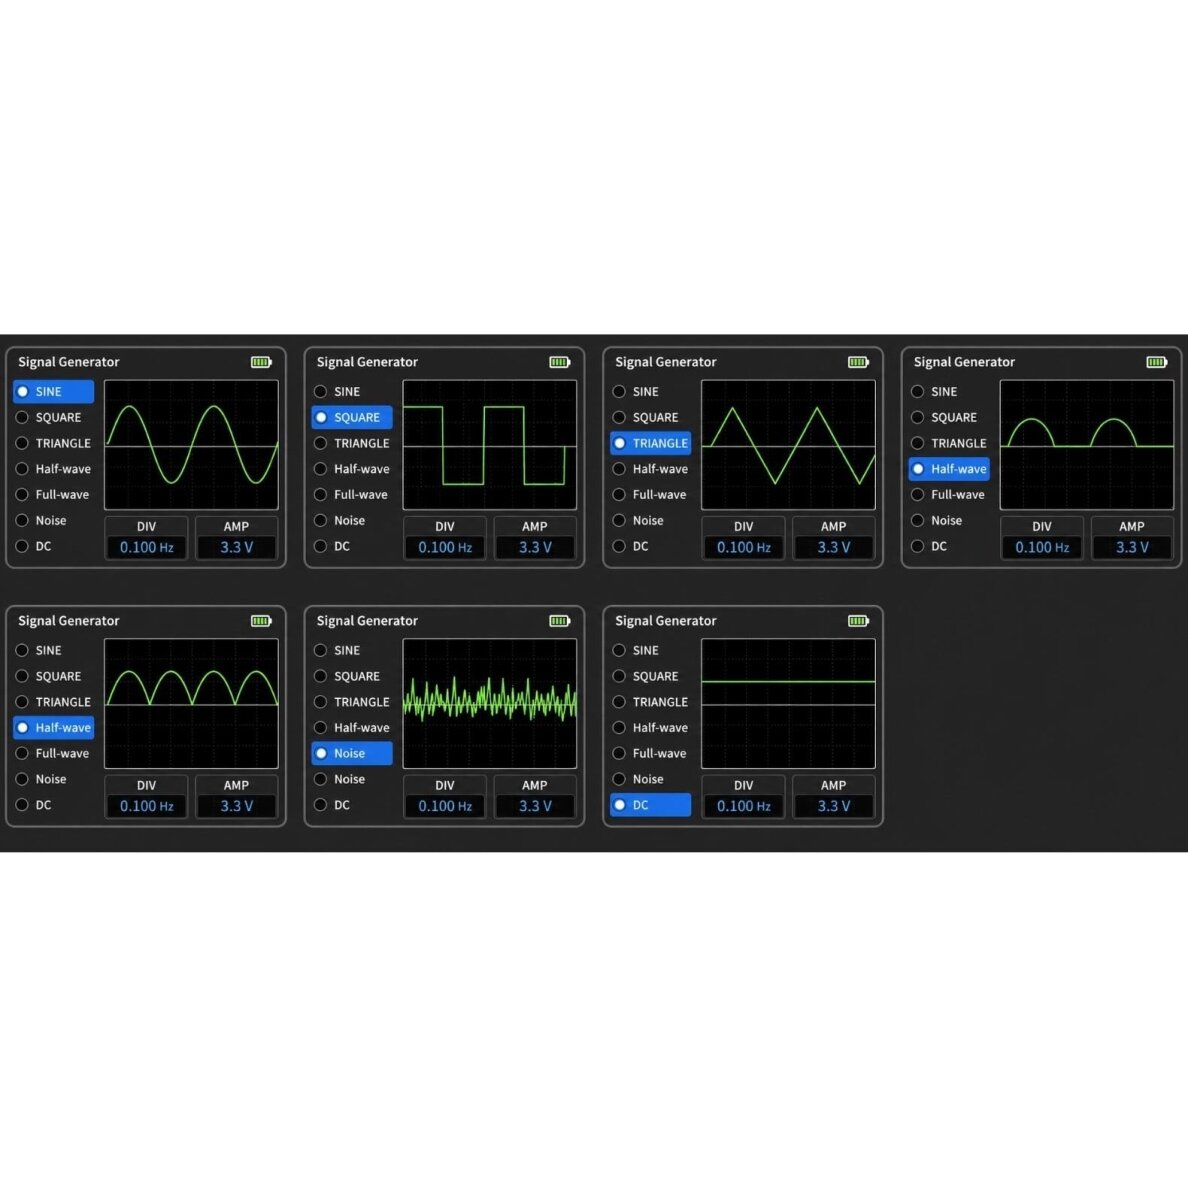
Task: Click the preview showing four rectified arches
Action: 191,704
